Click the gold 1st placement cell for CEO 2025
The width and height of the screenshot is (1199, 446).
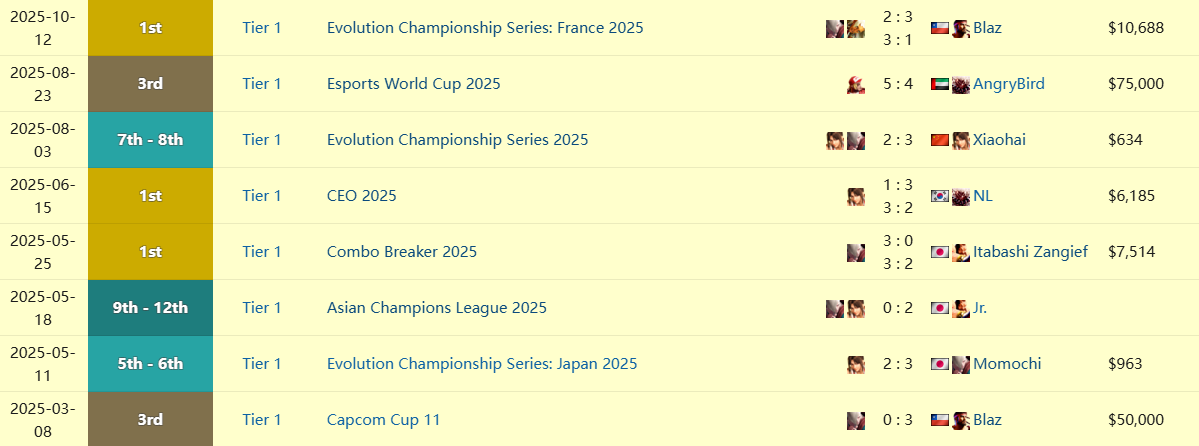tap(150, 196)
